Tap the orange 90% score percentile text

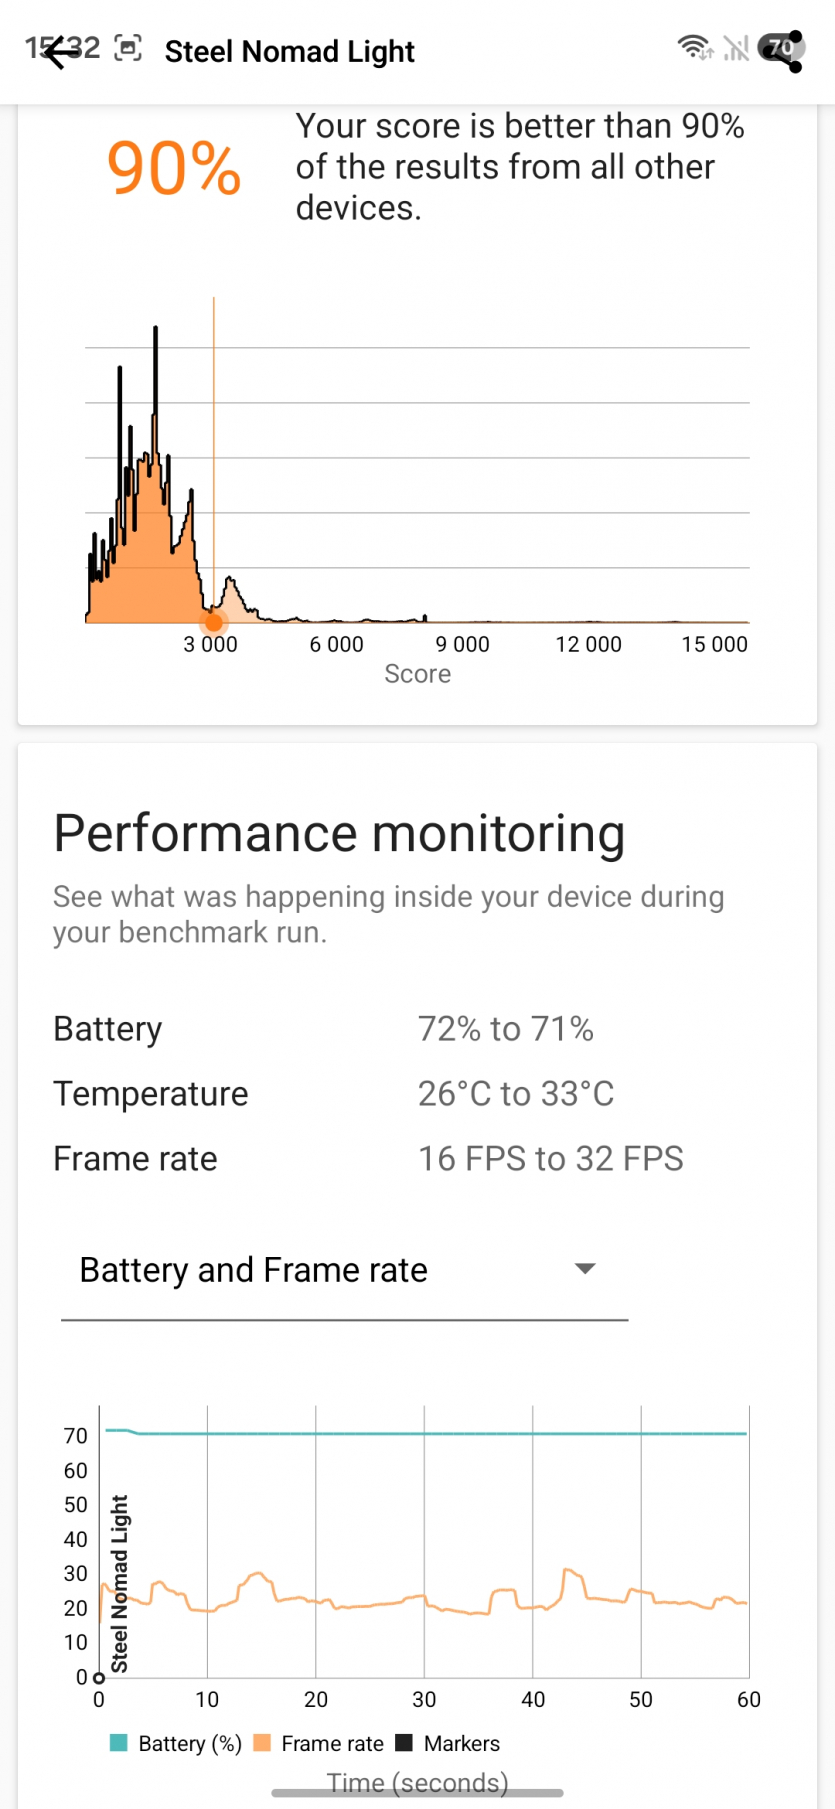pyautogui.click(x=174, y=168)
